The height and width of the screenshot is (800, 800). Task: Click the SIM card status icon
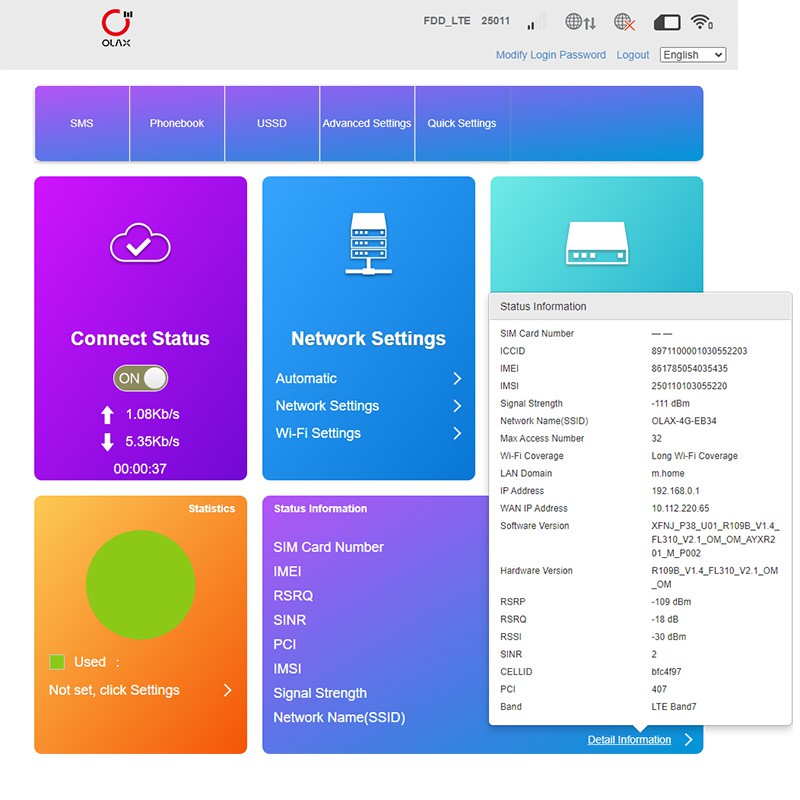click(667, 22)
